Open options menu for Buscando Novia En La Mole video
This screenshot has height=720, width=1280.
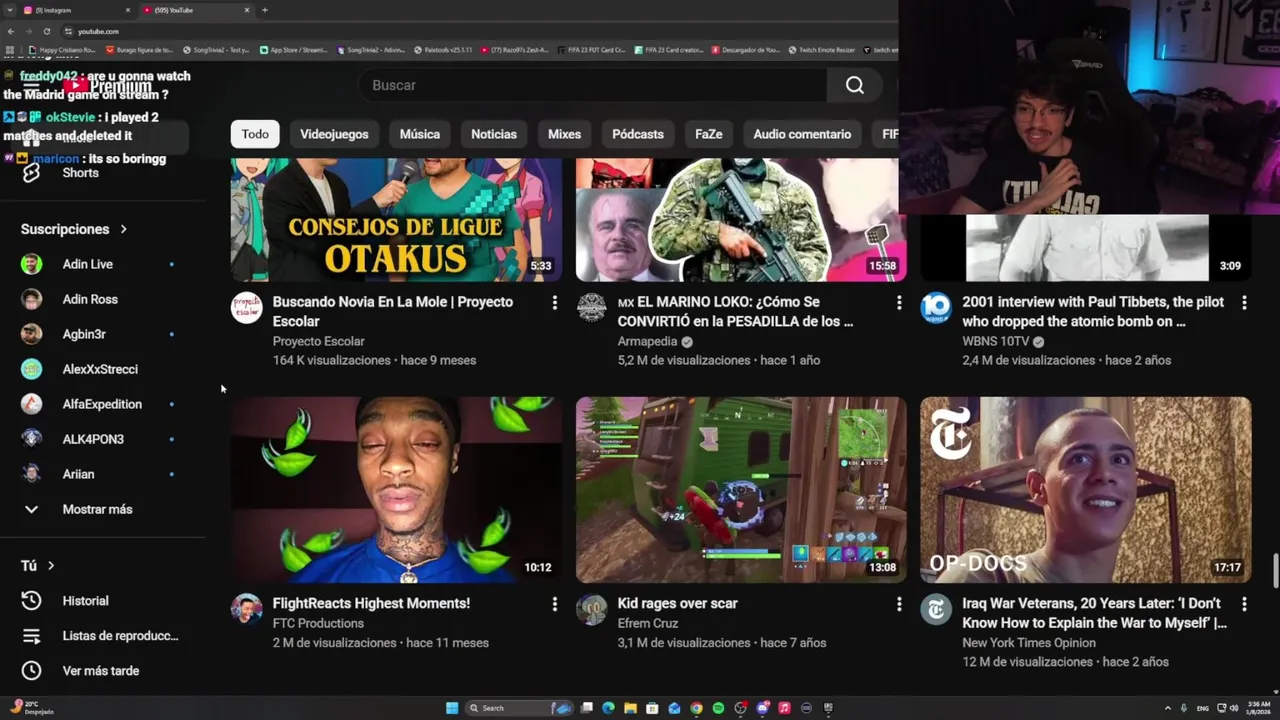coord(554,302)
